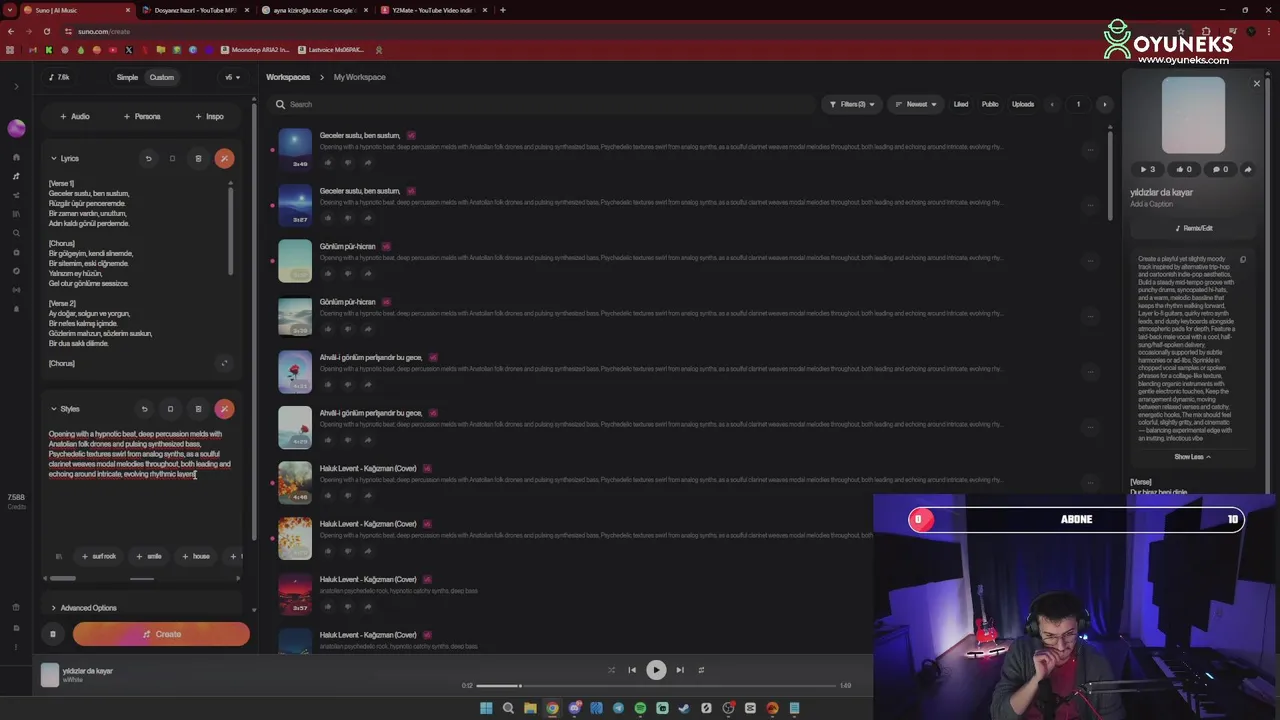This screenshot has height=720, width=1280.
Task: Toggle the Public filter
Action: coord(990,104)
